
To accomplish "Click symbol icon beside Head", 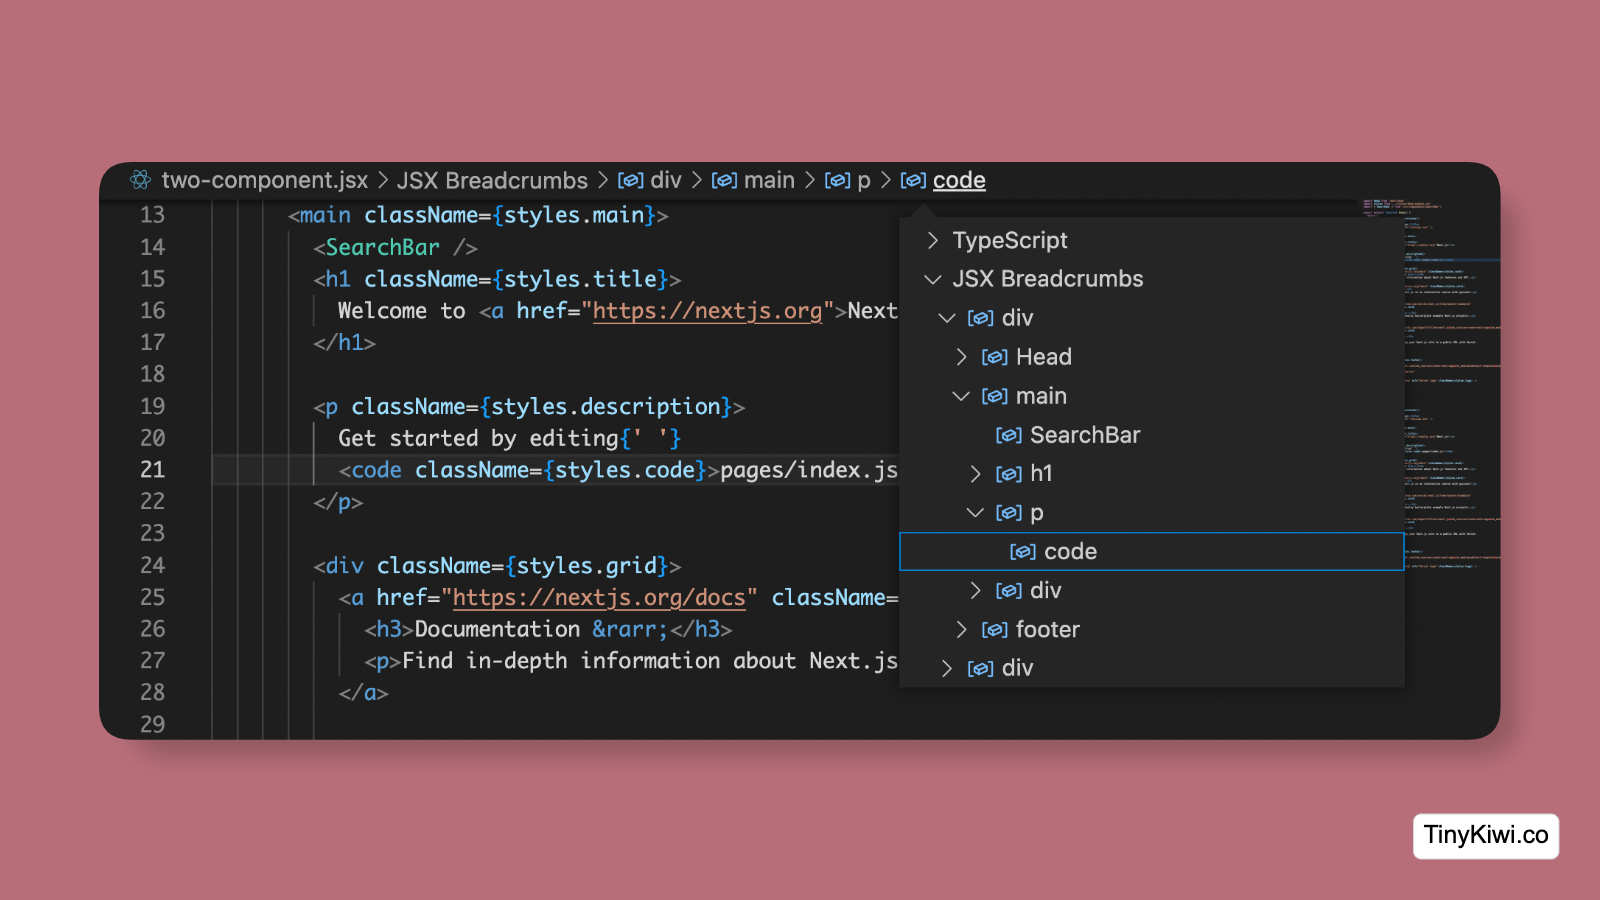I will pyautogui.click(x=994, y=357).
